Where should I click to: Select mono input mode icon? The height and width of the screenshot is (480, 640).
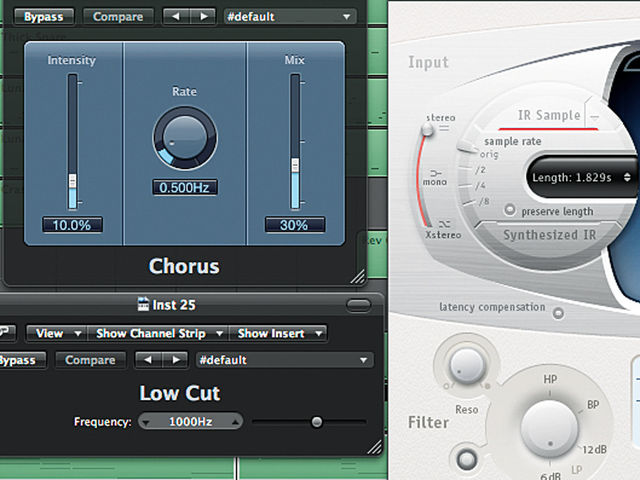[x=435, y=173]
